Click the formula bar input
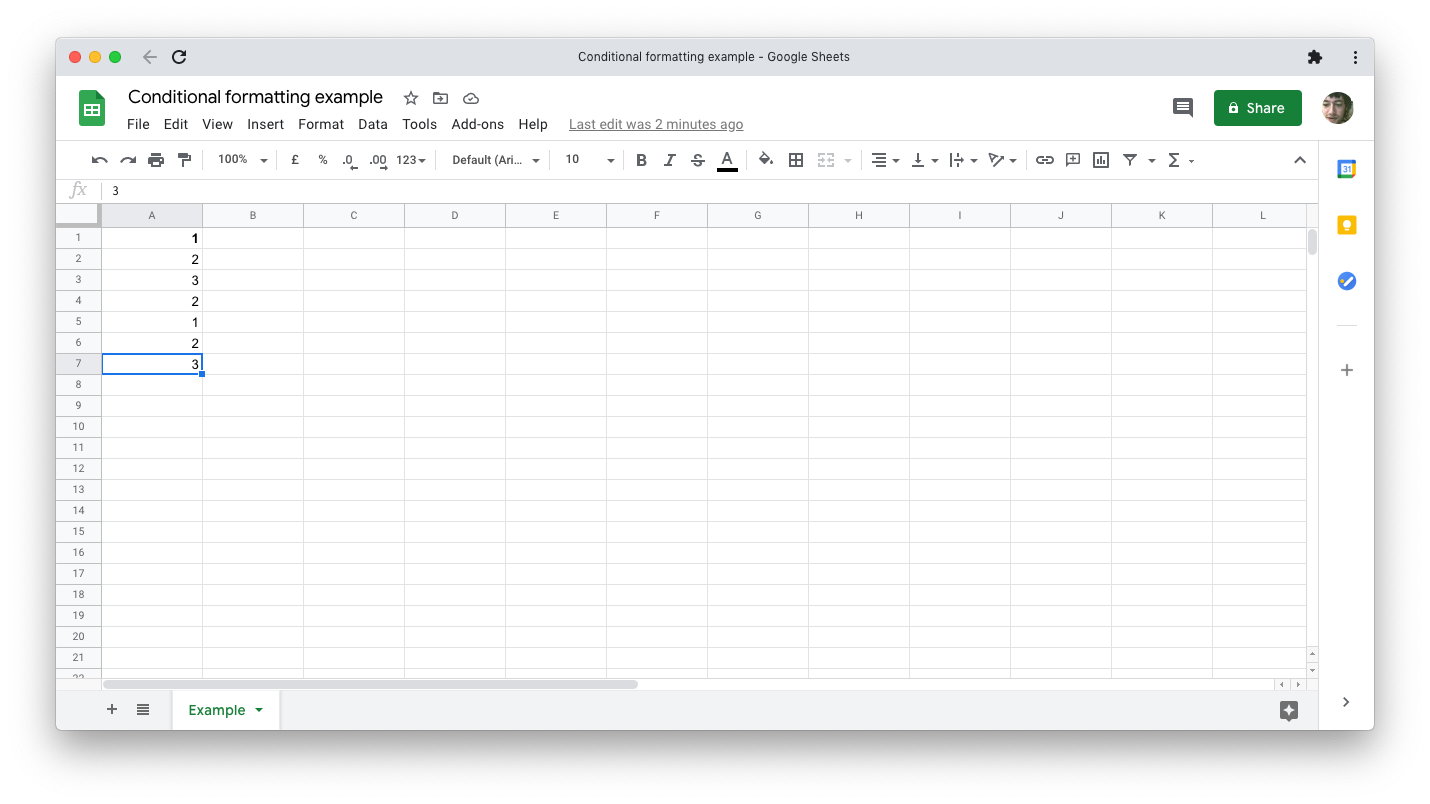Viewport: 1430px width, 804px height. point(708,190)
